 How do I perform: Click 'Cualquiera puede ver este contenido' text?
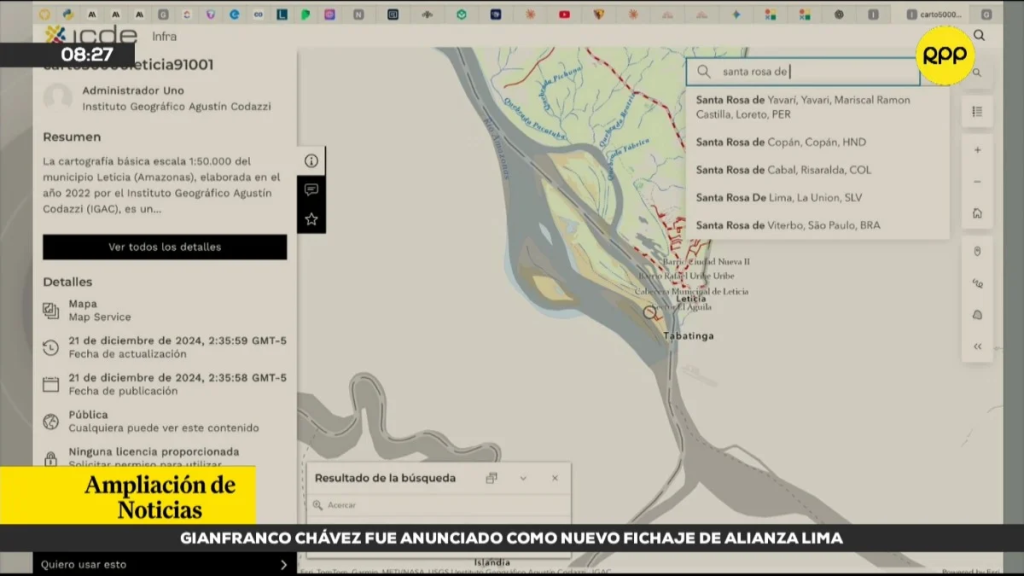(163, 428)
